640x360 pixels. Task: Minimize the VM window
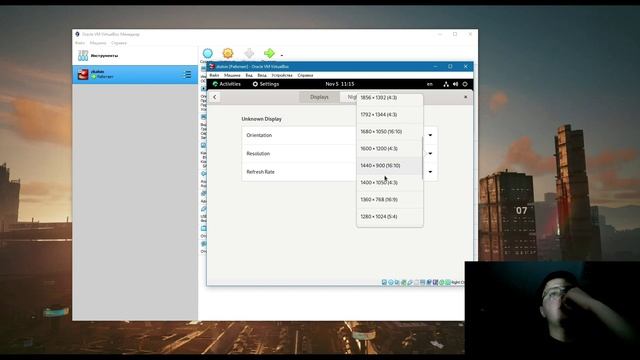click(436, 67)
